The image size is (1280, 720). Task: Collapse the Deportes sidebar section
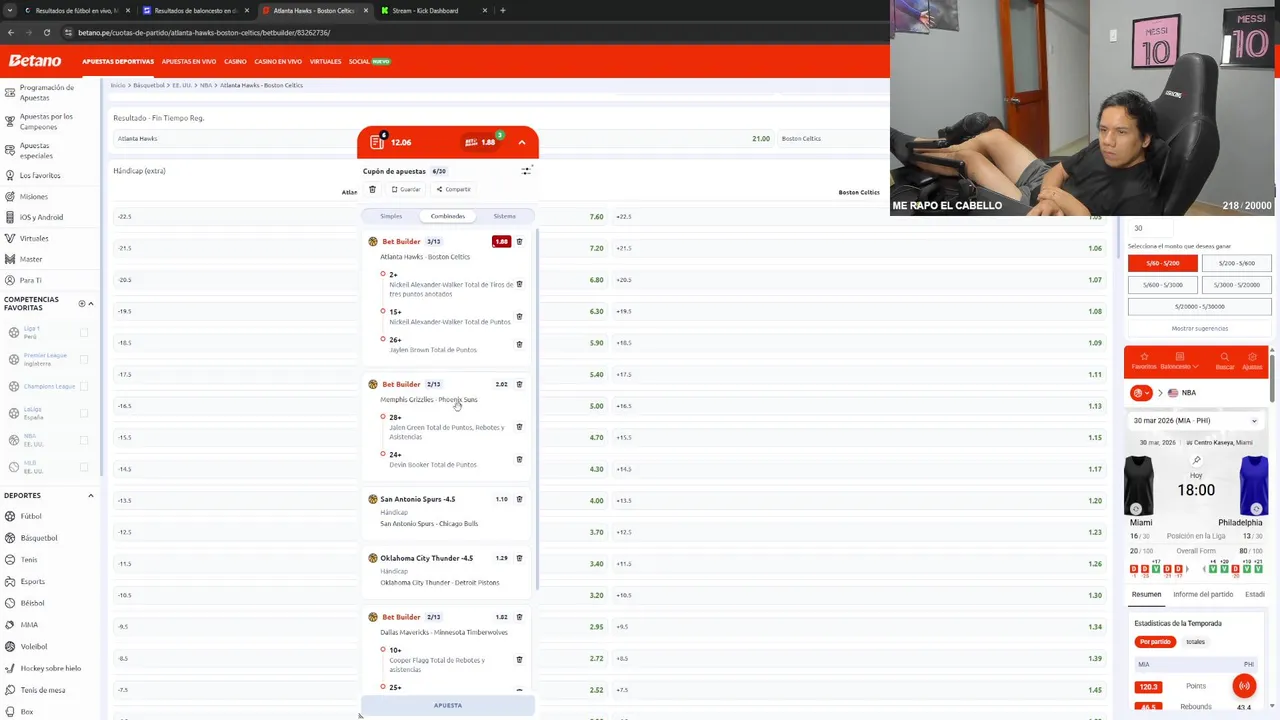pos(91,495)
